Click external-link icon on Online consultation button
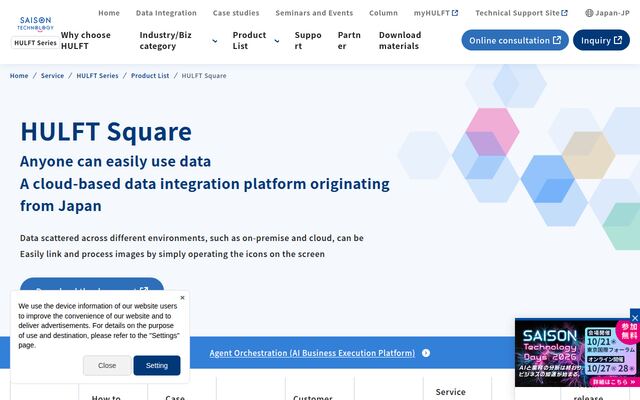Screen dimensions: 640x400 [x=557, y=40]
